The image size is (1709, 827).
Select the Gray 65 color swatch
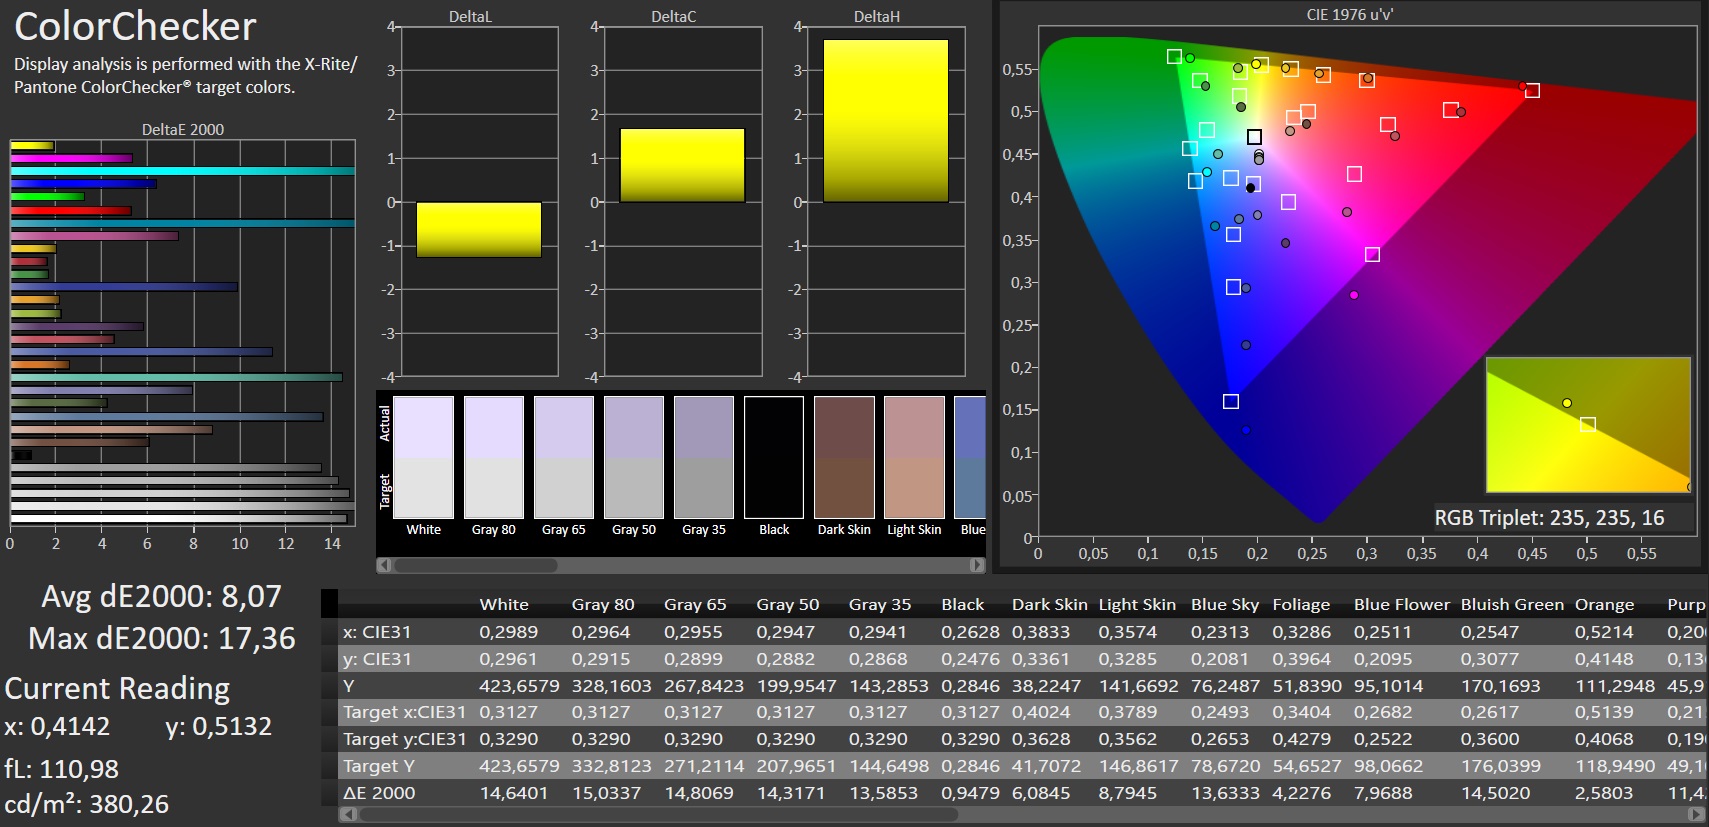(564, 457)
